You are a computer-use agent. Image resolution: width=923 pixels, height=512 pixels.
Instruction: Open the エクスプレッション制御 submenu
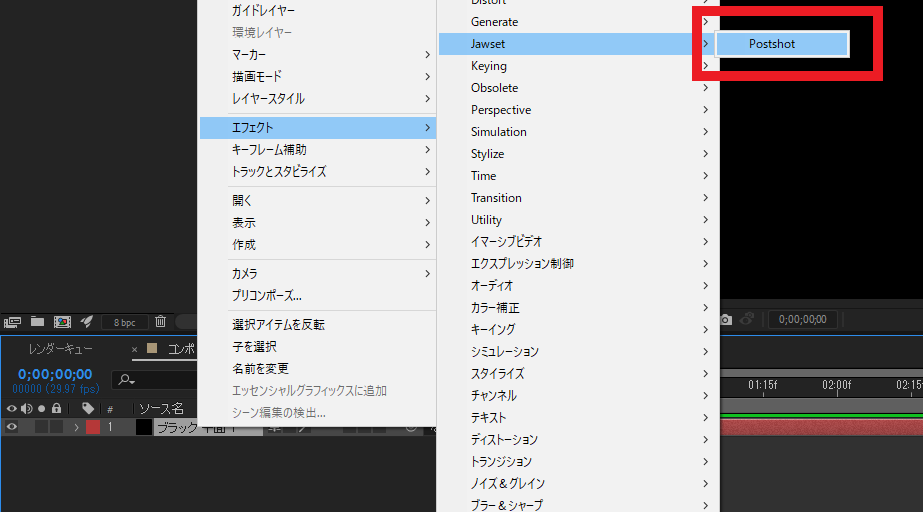[577, 264]
